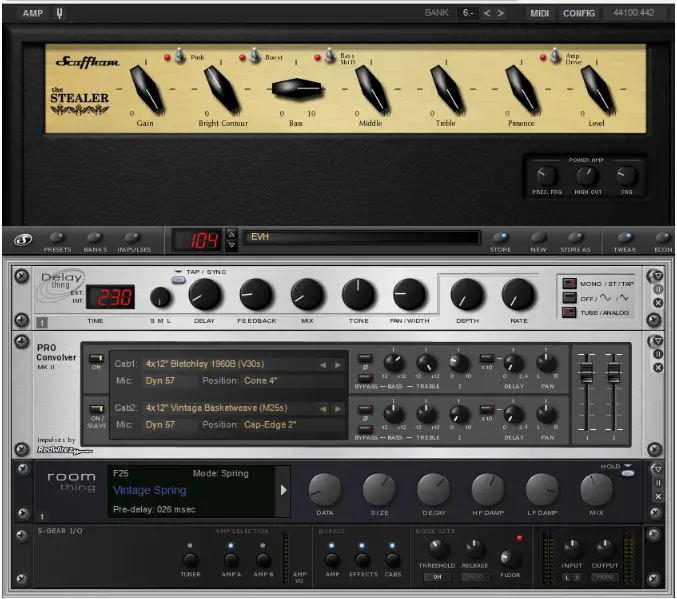The width and height of the screenshot is (677, 599).
Task: Click the Middle knob on the amp
Action: pos(372,89)
